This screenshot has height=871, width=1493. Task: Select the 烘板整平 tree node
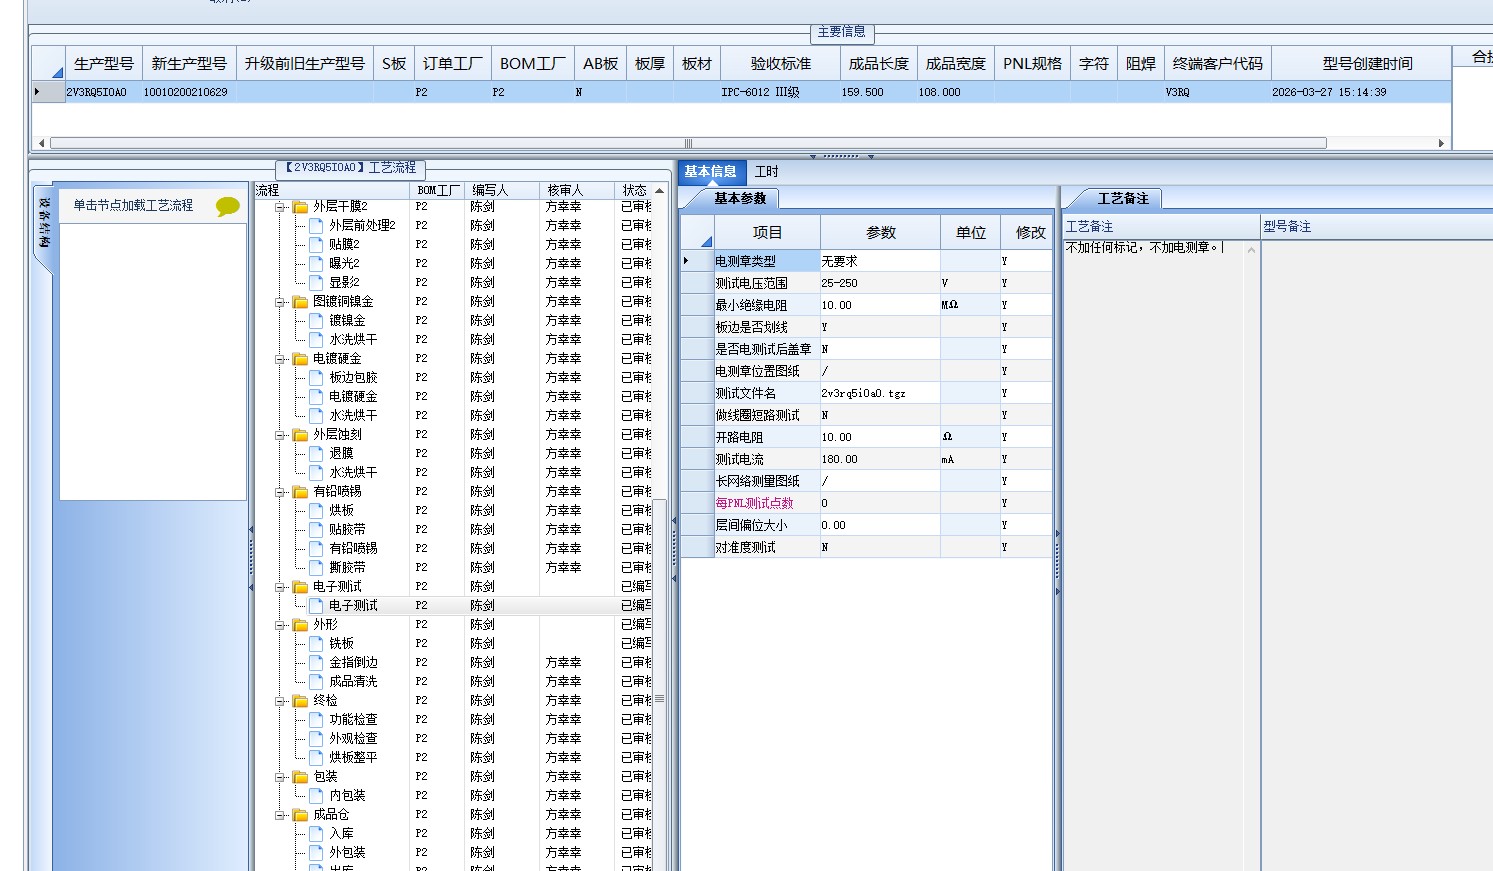click(x=353, y=758)
